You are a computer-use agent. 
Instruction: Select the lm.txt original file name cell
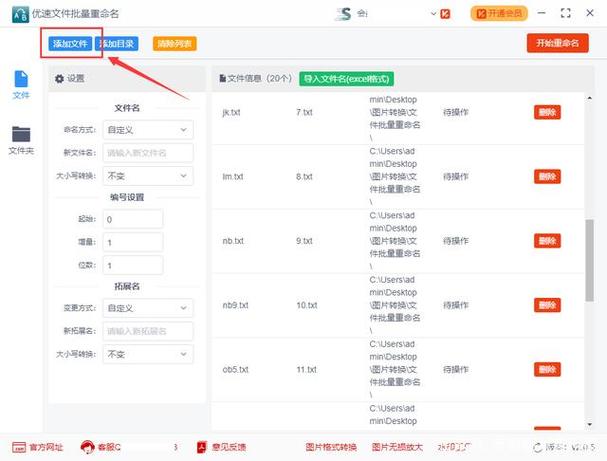click(233, 177)
